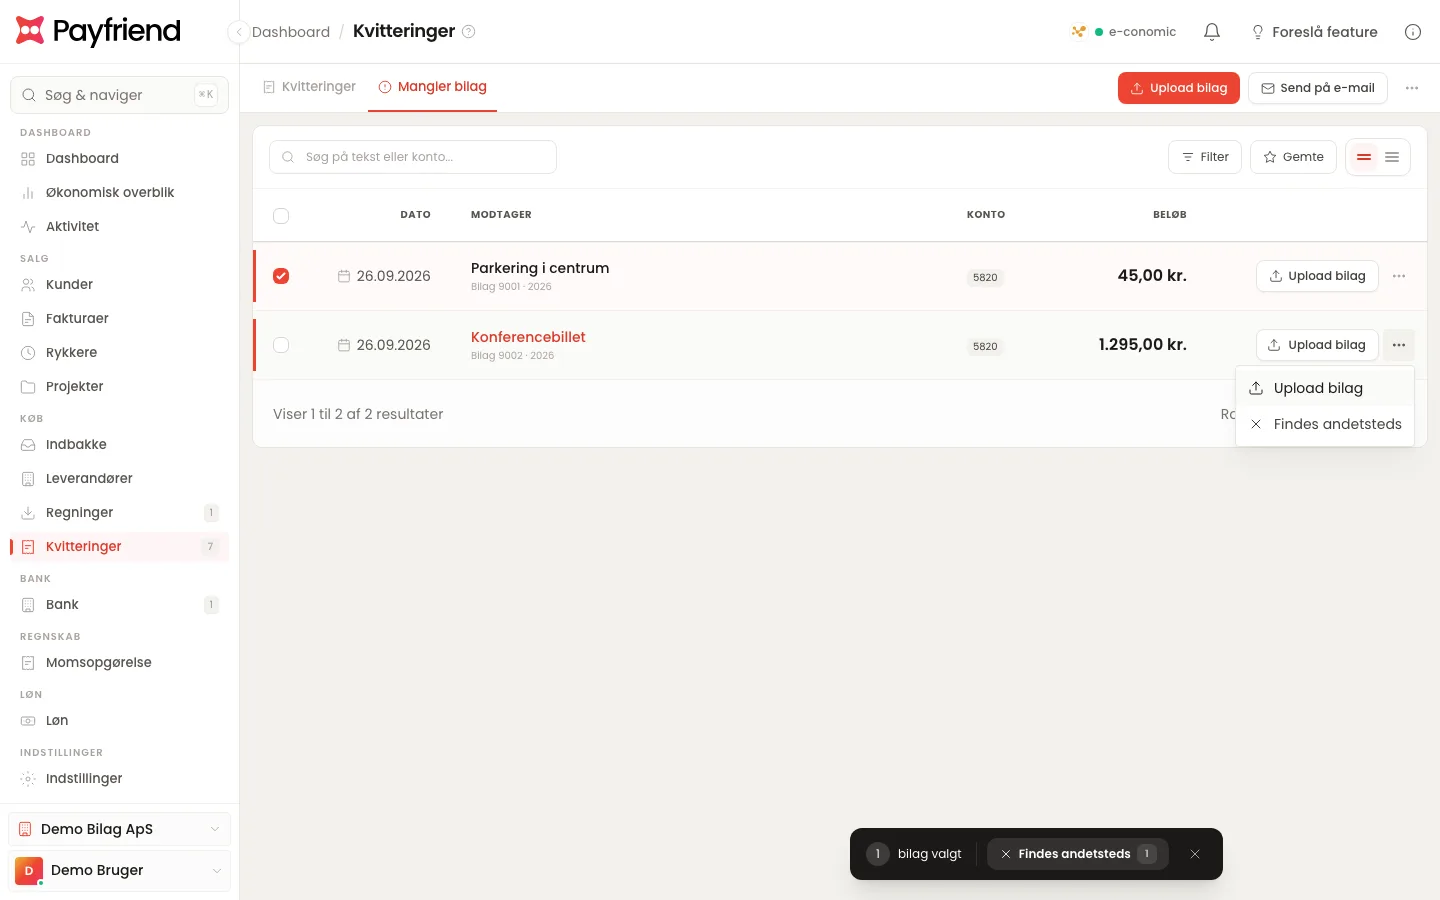Image resolution: width=1440 pixels, height=900 pixels.
Task: Open Indbakke
Action: pos(120,444)
